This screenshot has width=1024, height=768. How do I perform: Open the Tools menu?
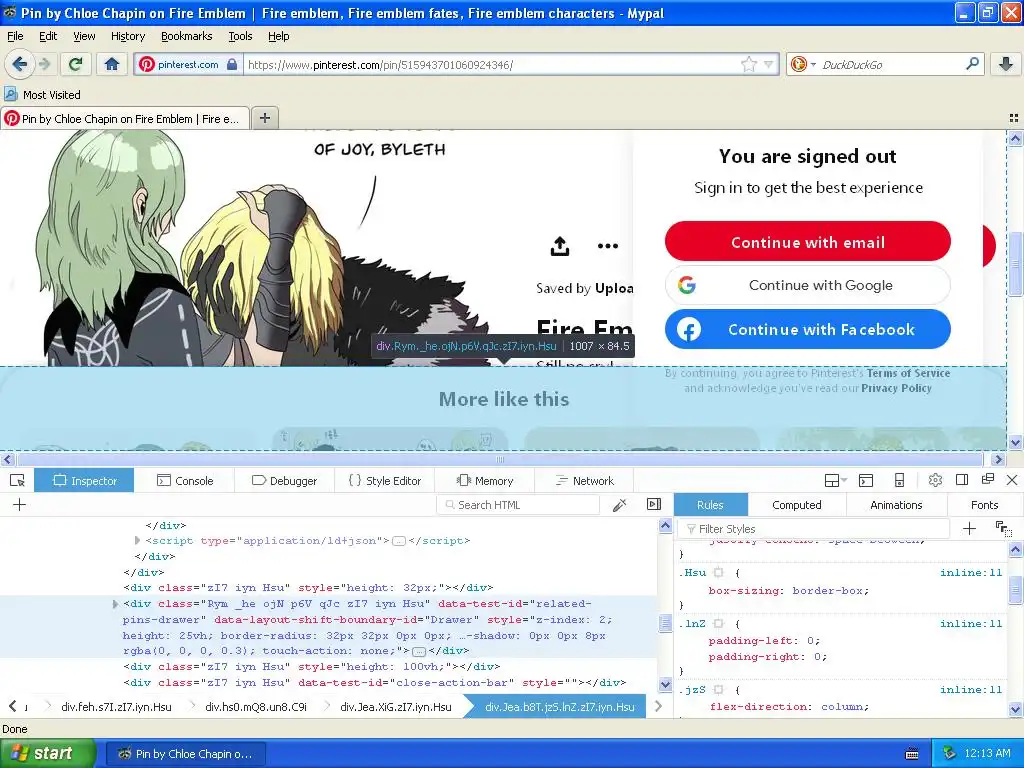tap(240, 36)
